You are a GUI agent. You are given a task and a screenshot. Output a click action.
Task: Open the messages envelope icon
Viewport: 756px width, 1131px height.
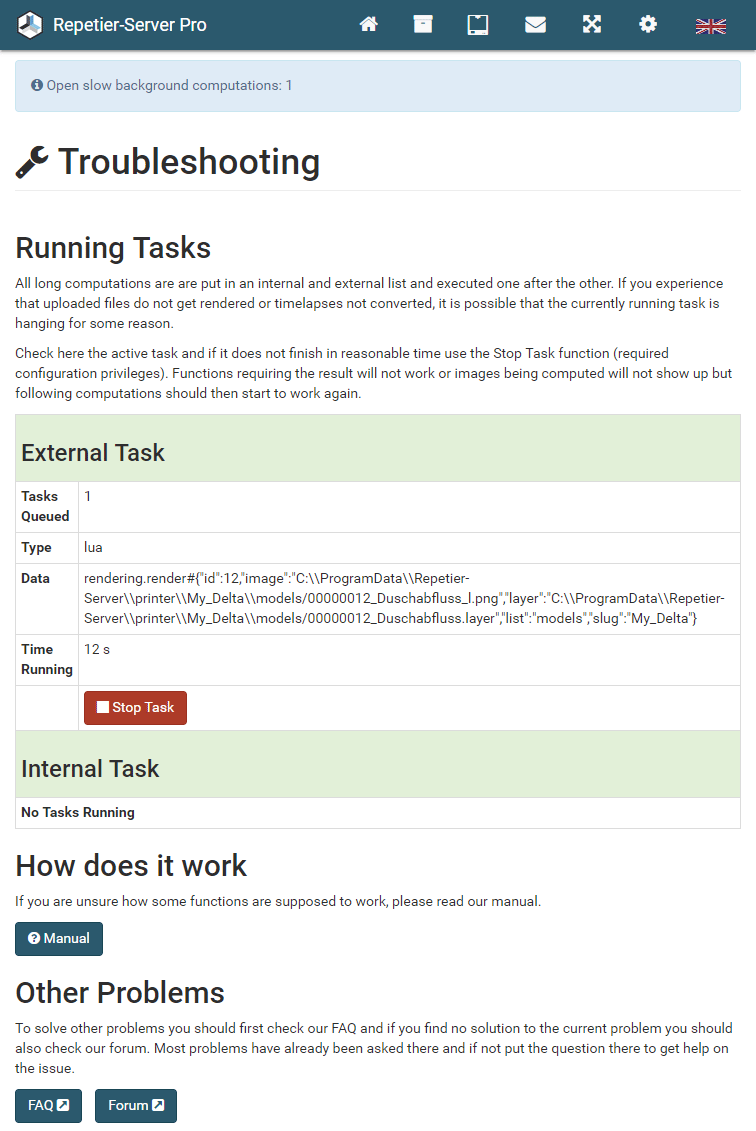click(535, 24)
